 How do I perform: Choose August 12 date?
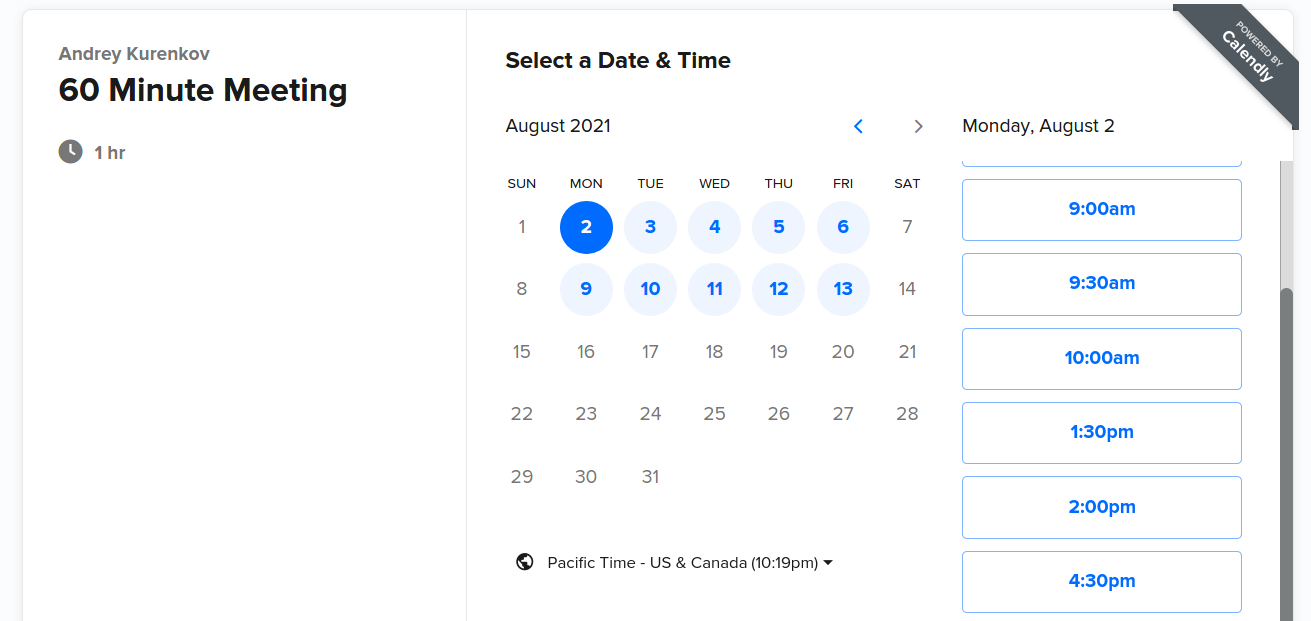(779, 289)
